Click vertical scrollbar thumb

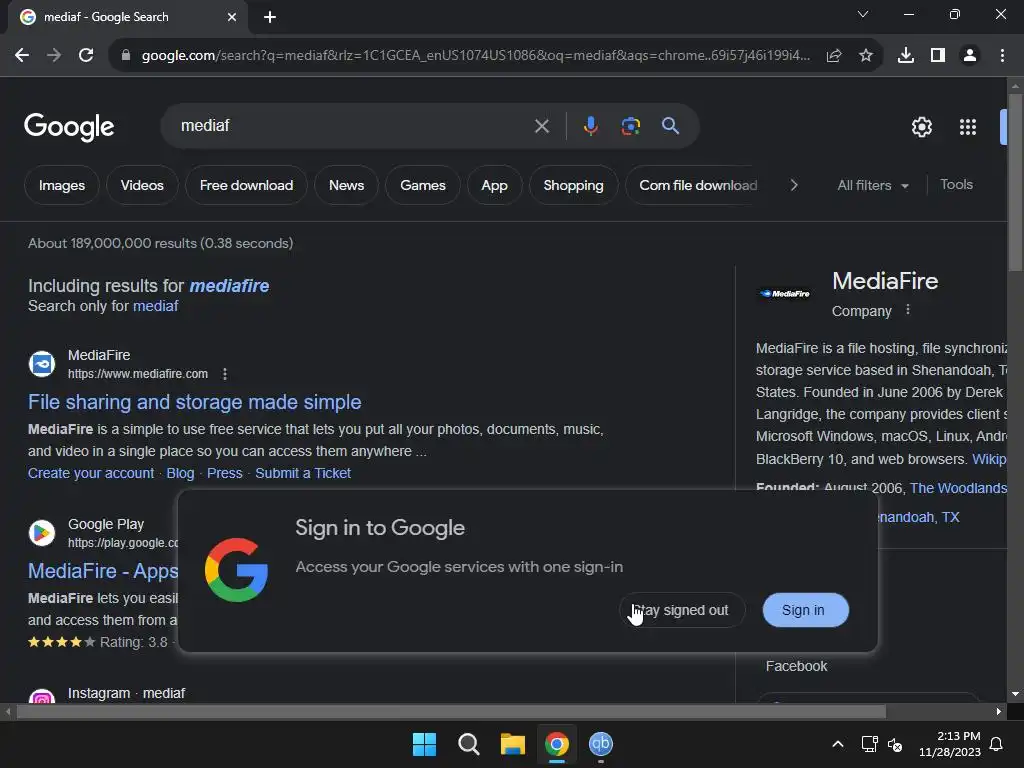(1015, 182)
